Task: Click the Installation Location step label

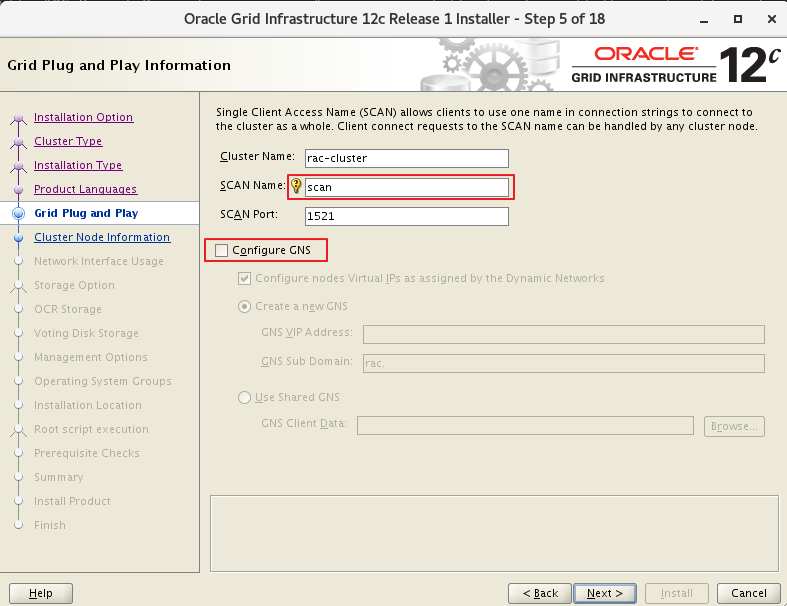Action: click(87, 405)
